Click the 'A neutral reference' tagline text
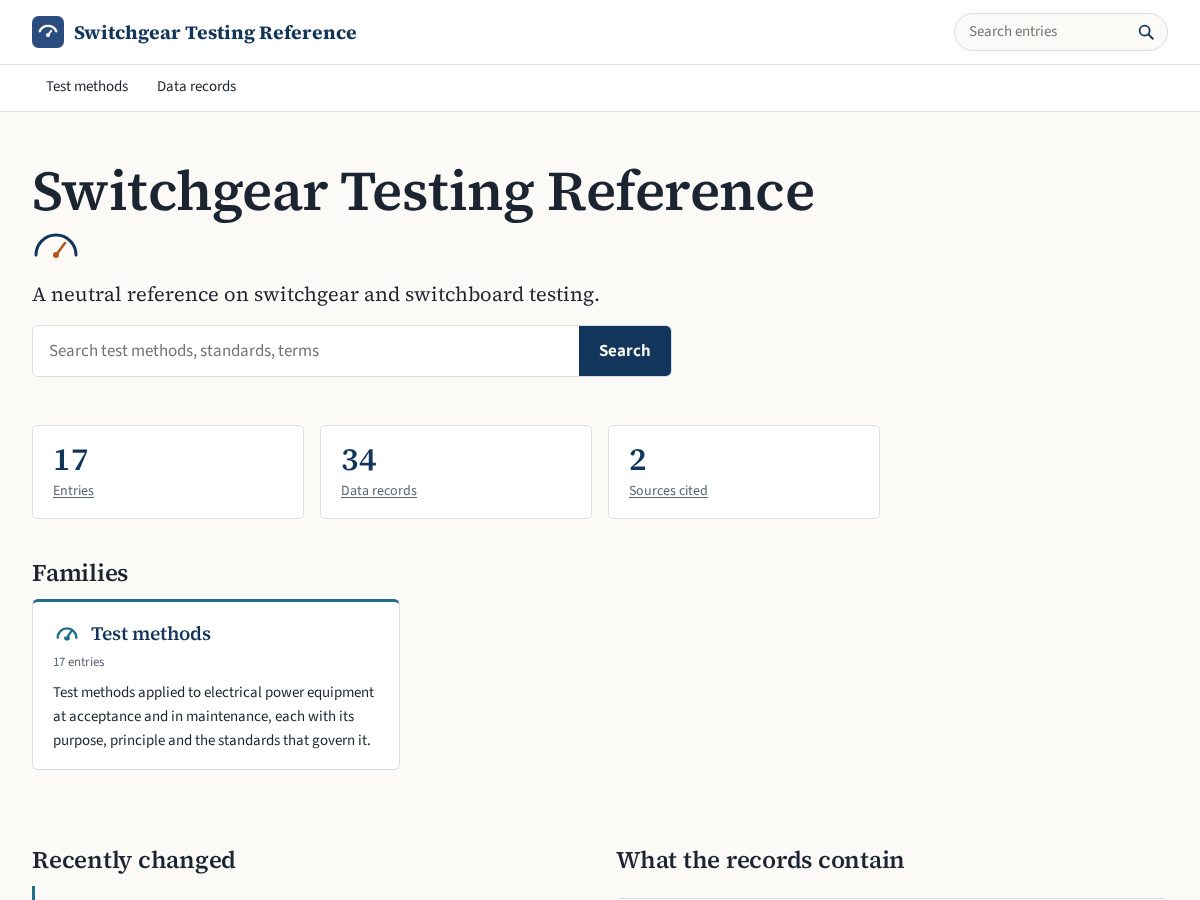 (x=316, y=295)
